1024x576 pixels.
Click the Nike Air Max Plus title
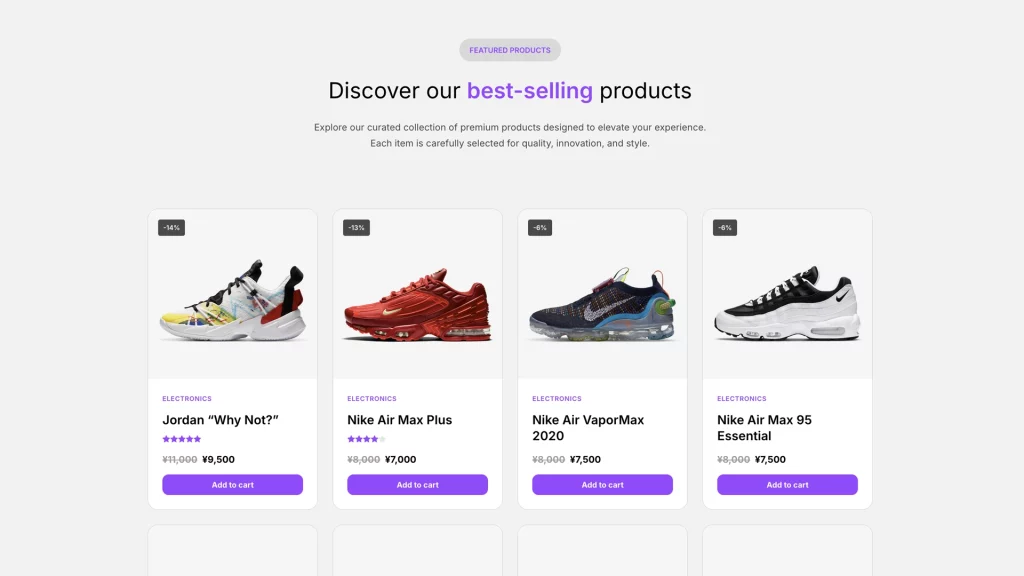click(400, 420)
